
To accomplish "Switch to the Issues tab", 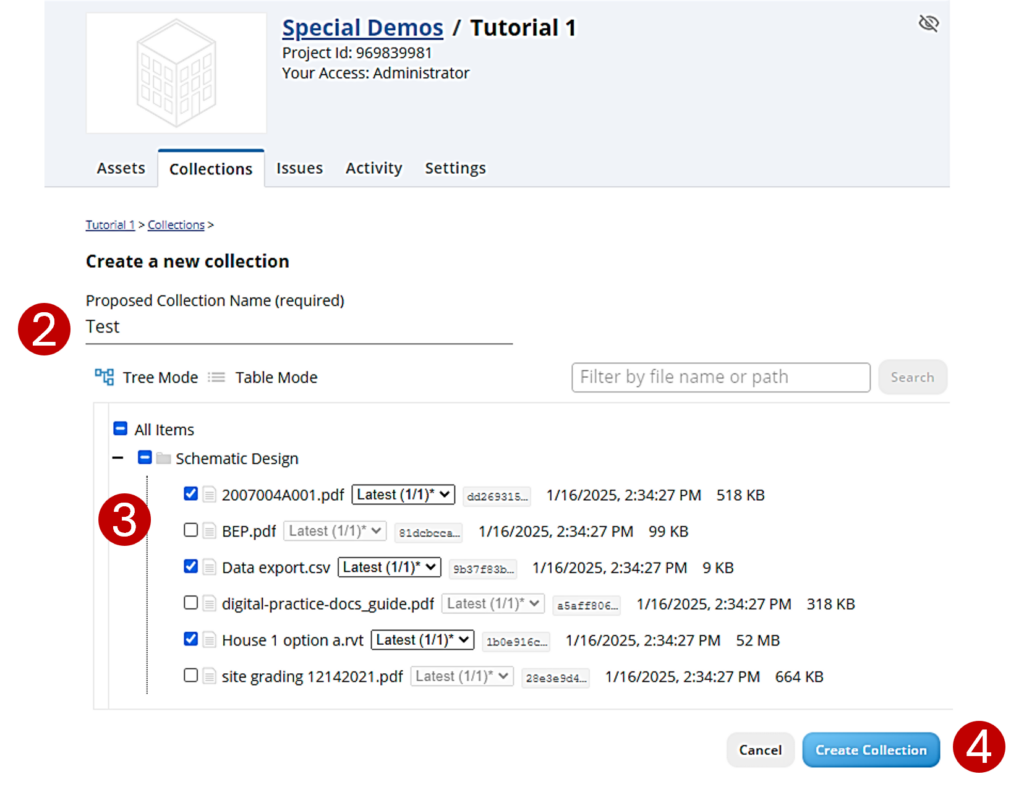I will tap(299, 168).
